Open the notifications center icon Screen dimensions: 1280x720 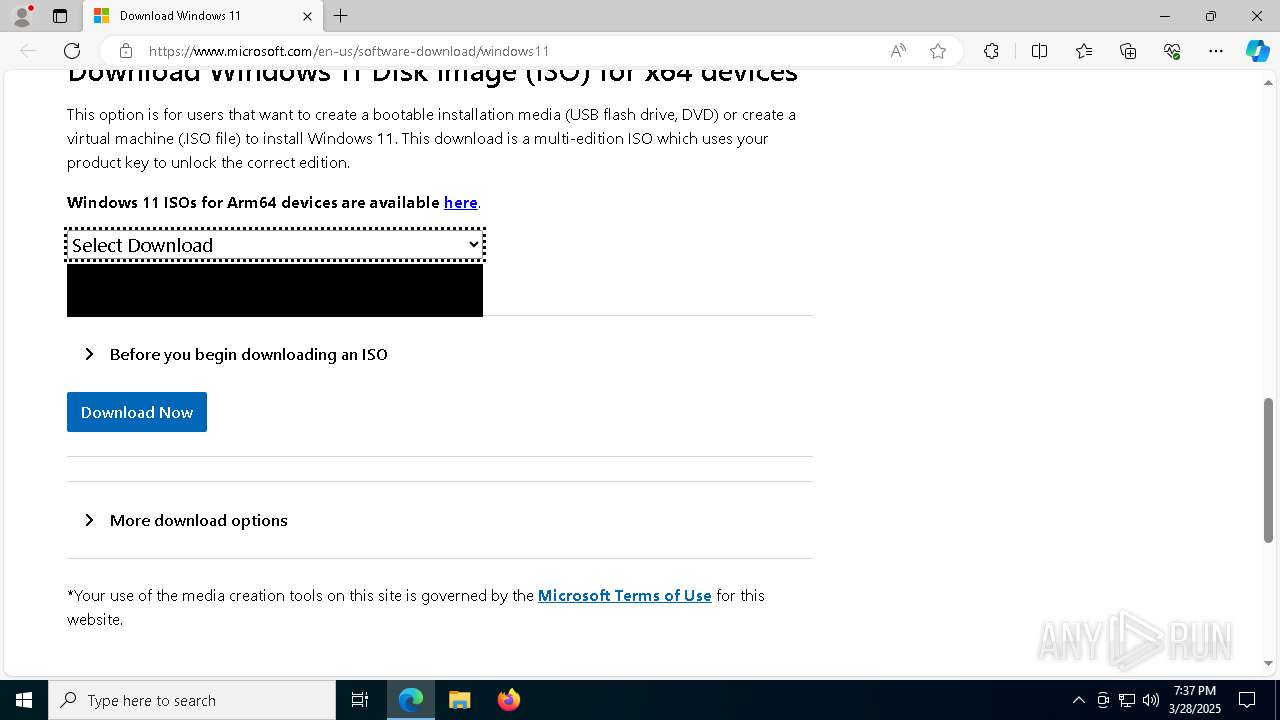tap(1247, 700)
